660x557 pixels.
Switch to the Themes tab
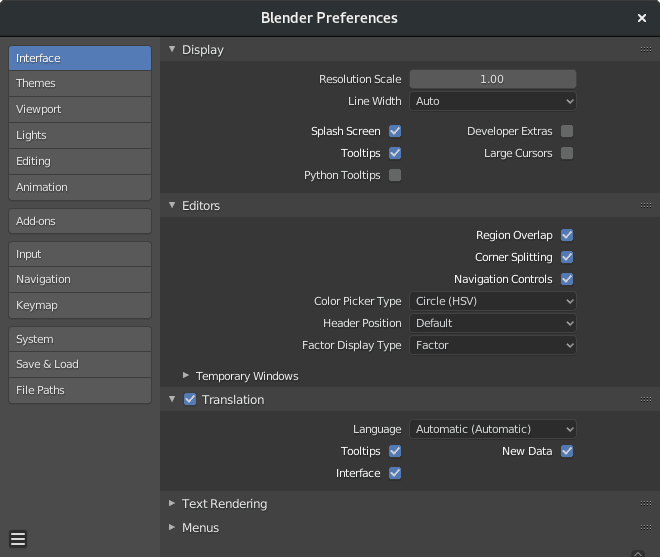coord(80,83)
